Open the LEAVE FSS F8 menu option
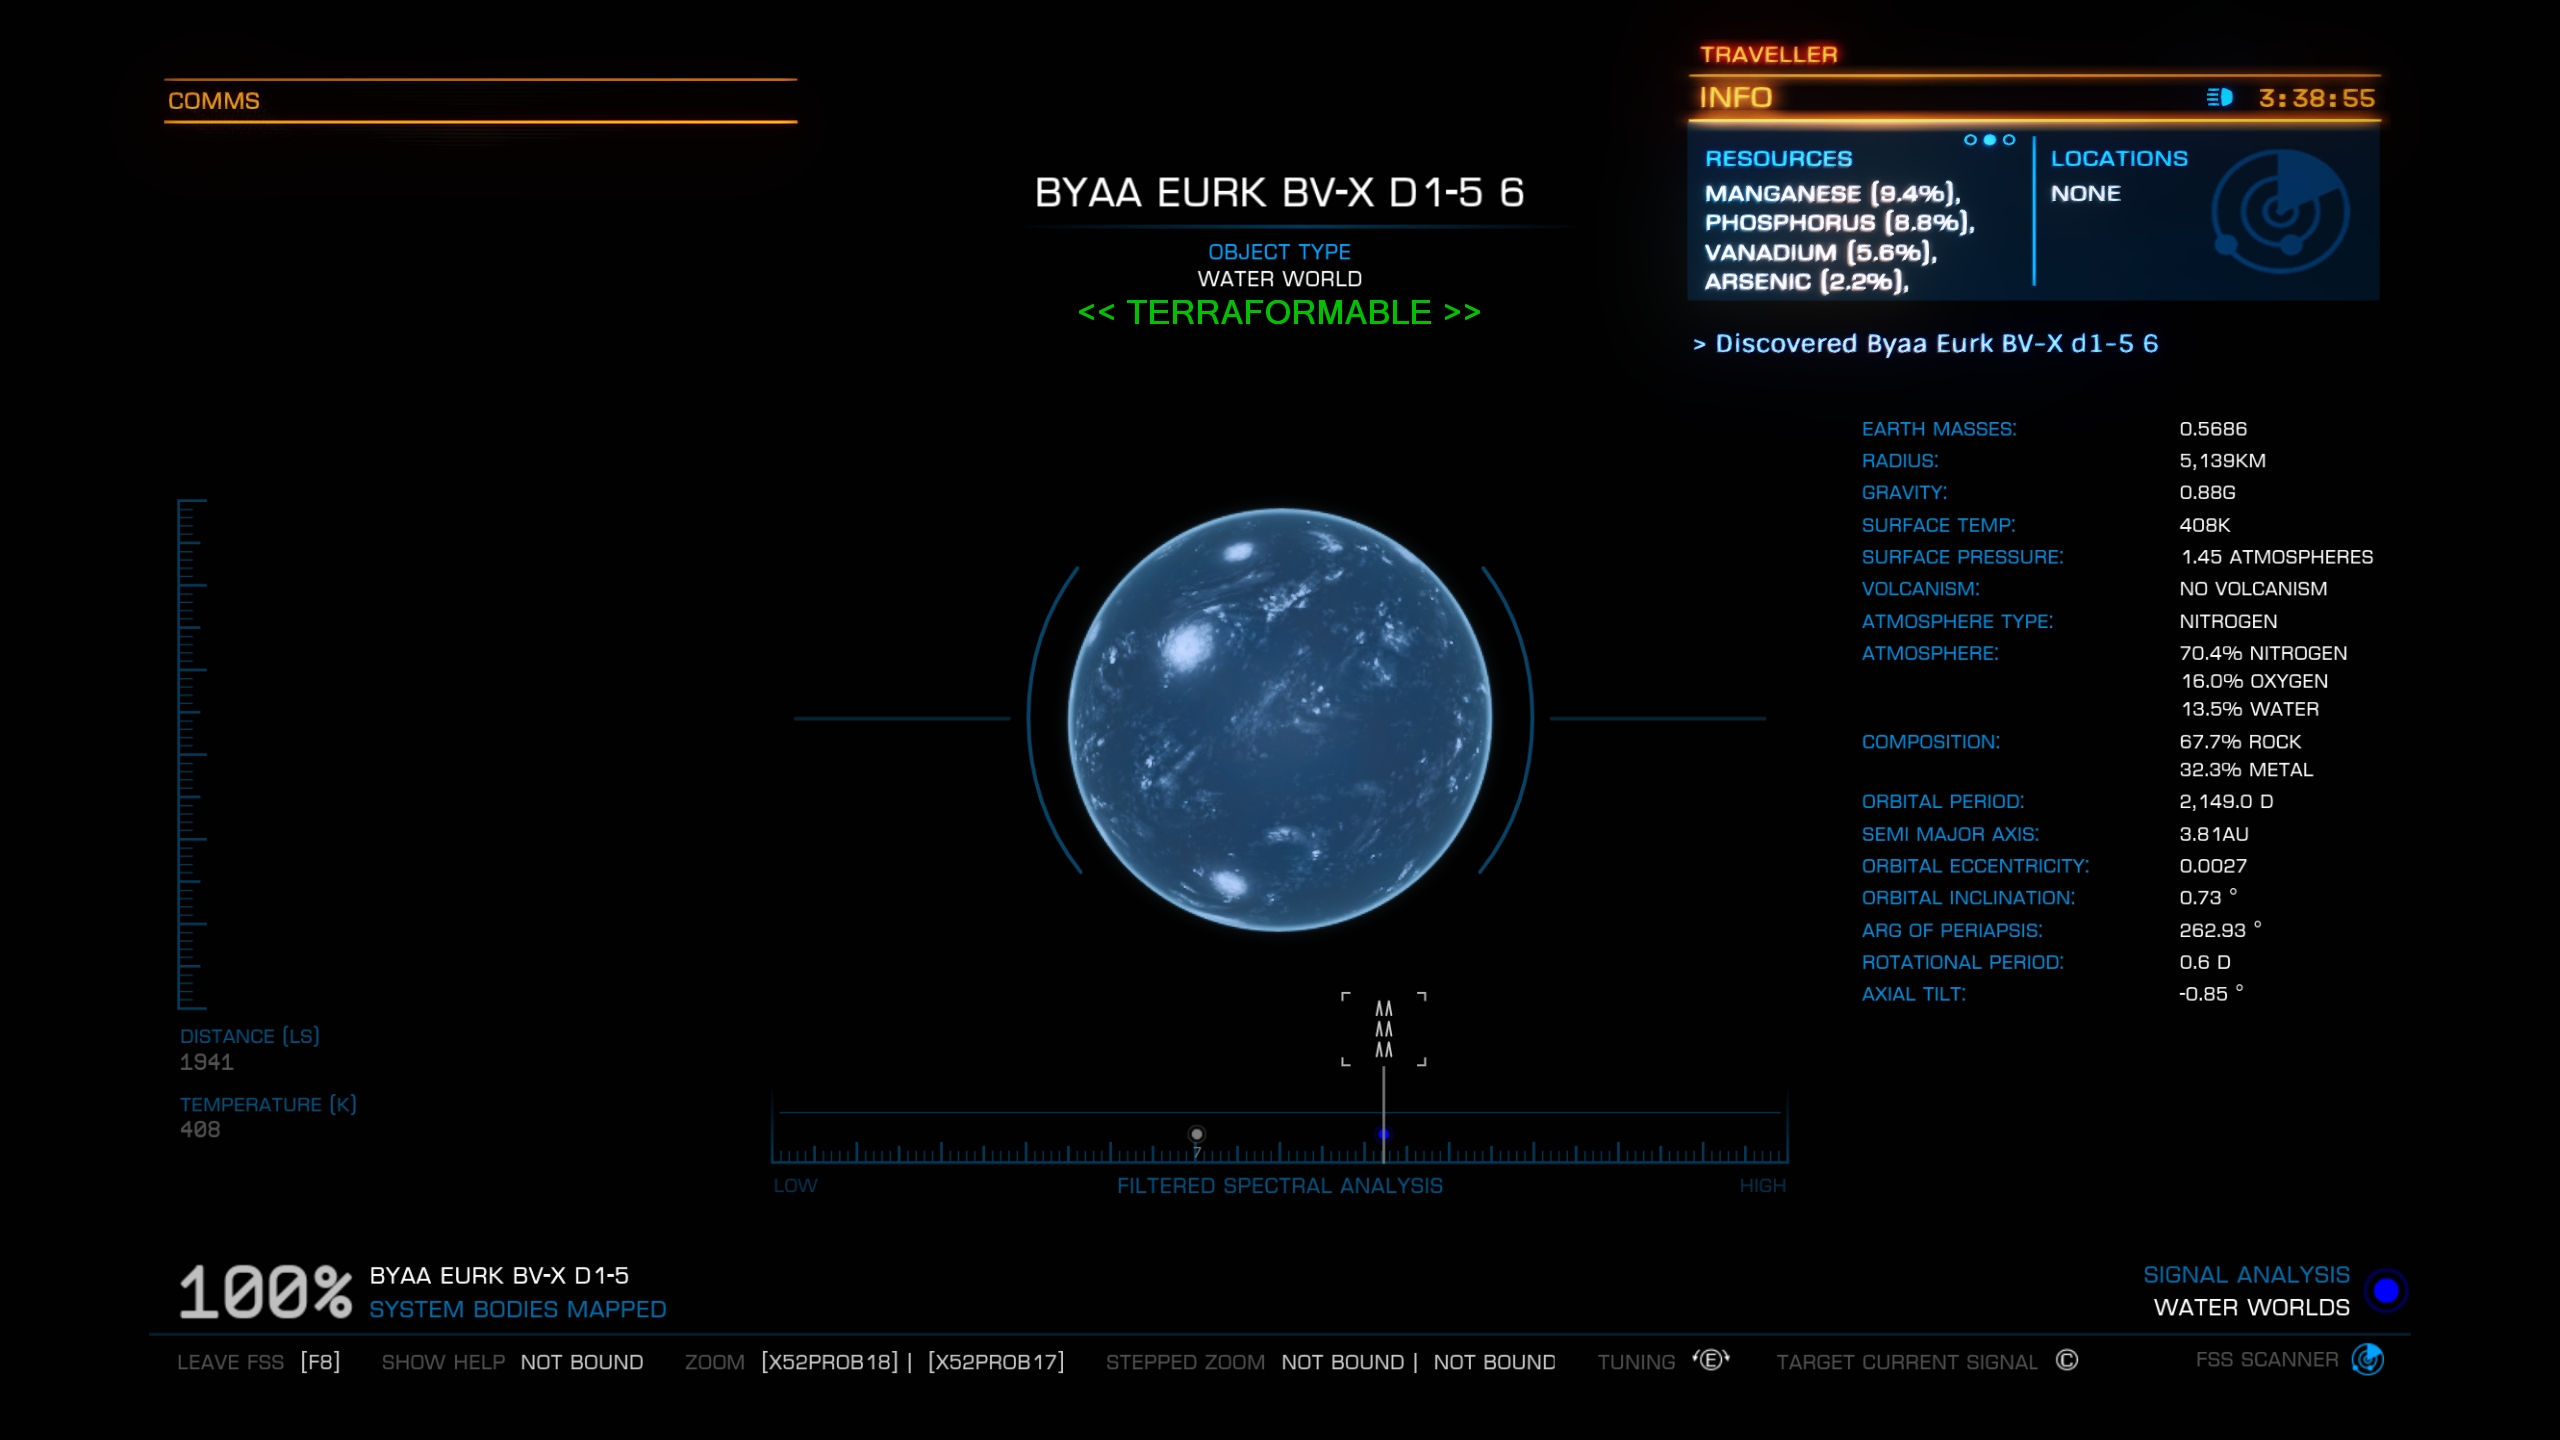This screenshot has width=2560, height=1440. coord(255,1361)
